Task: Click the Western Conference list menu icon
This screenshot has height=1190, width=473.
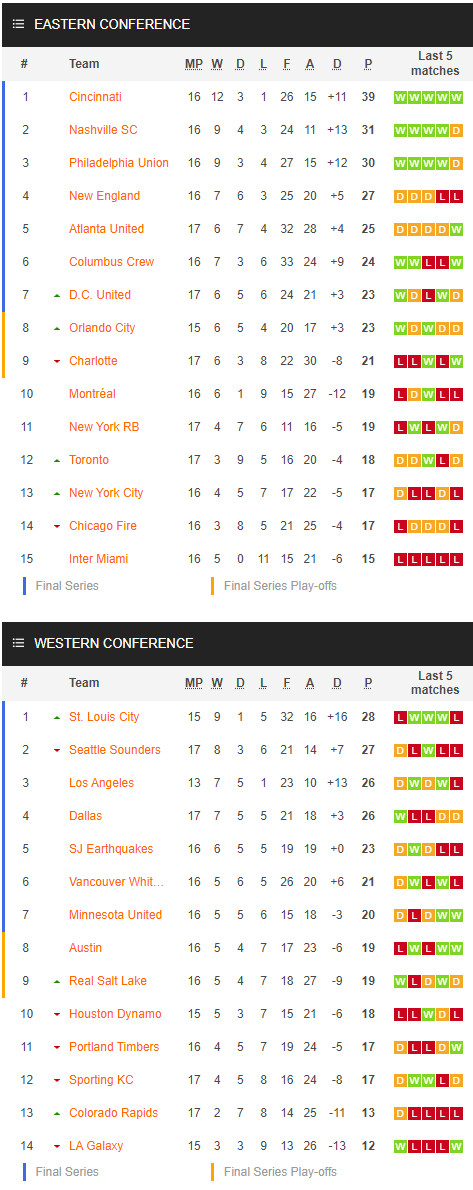Action: coord(18,643)
